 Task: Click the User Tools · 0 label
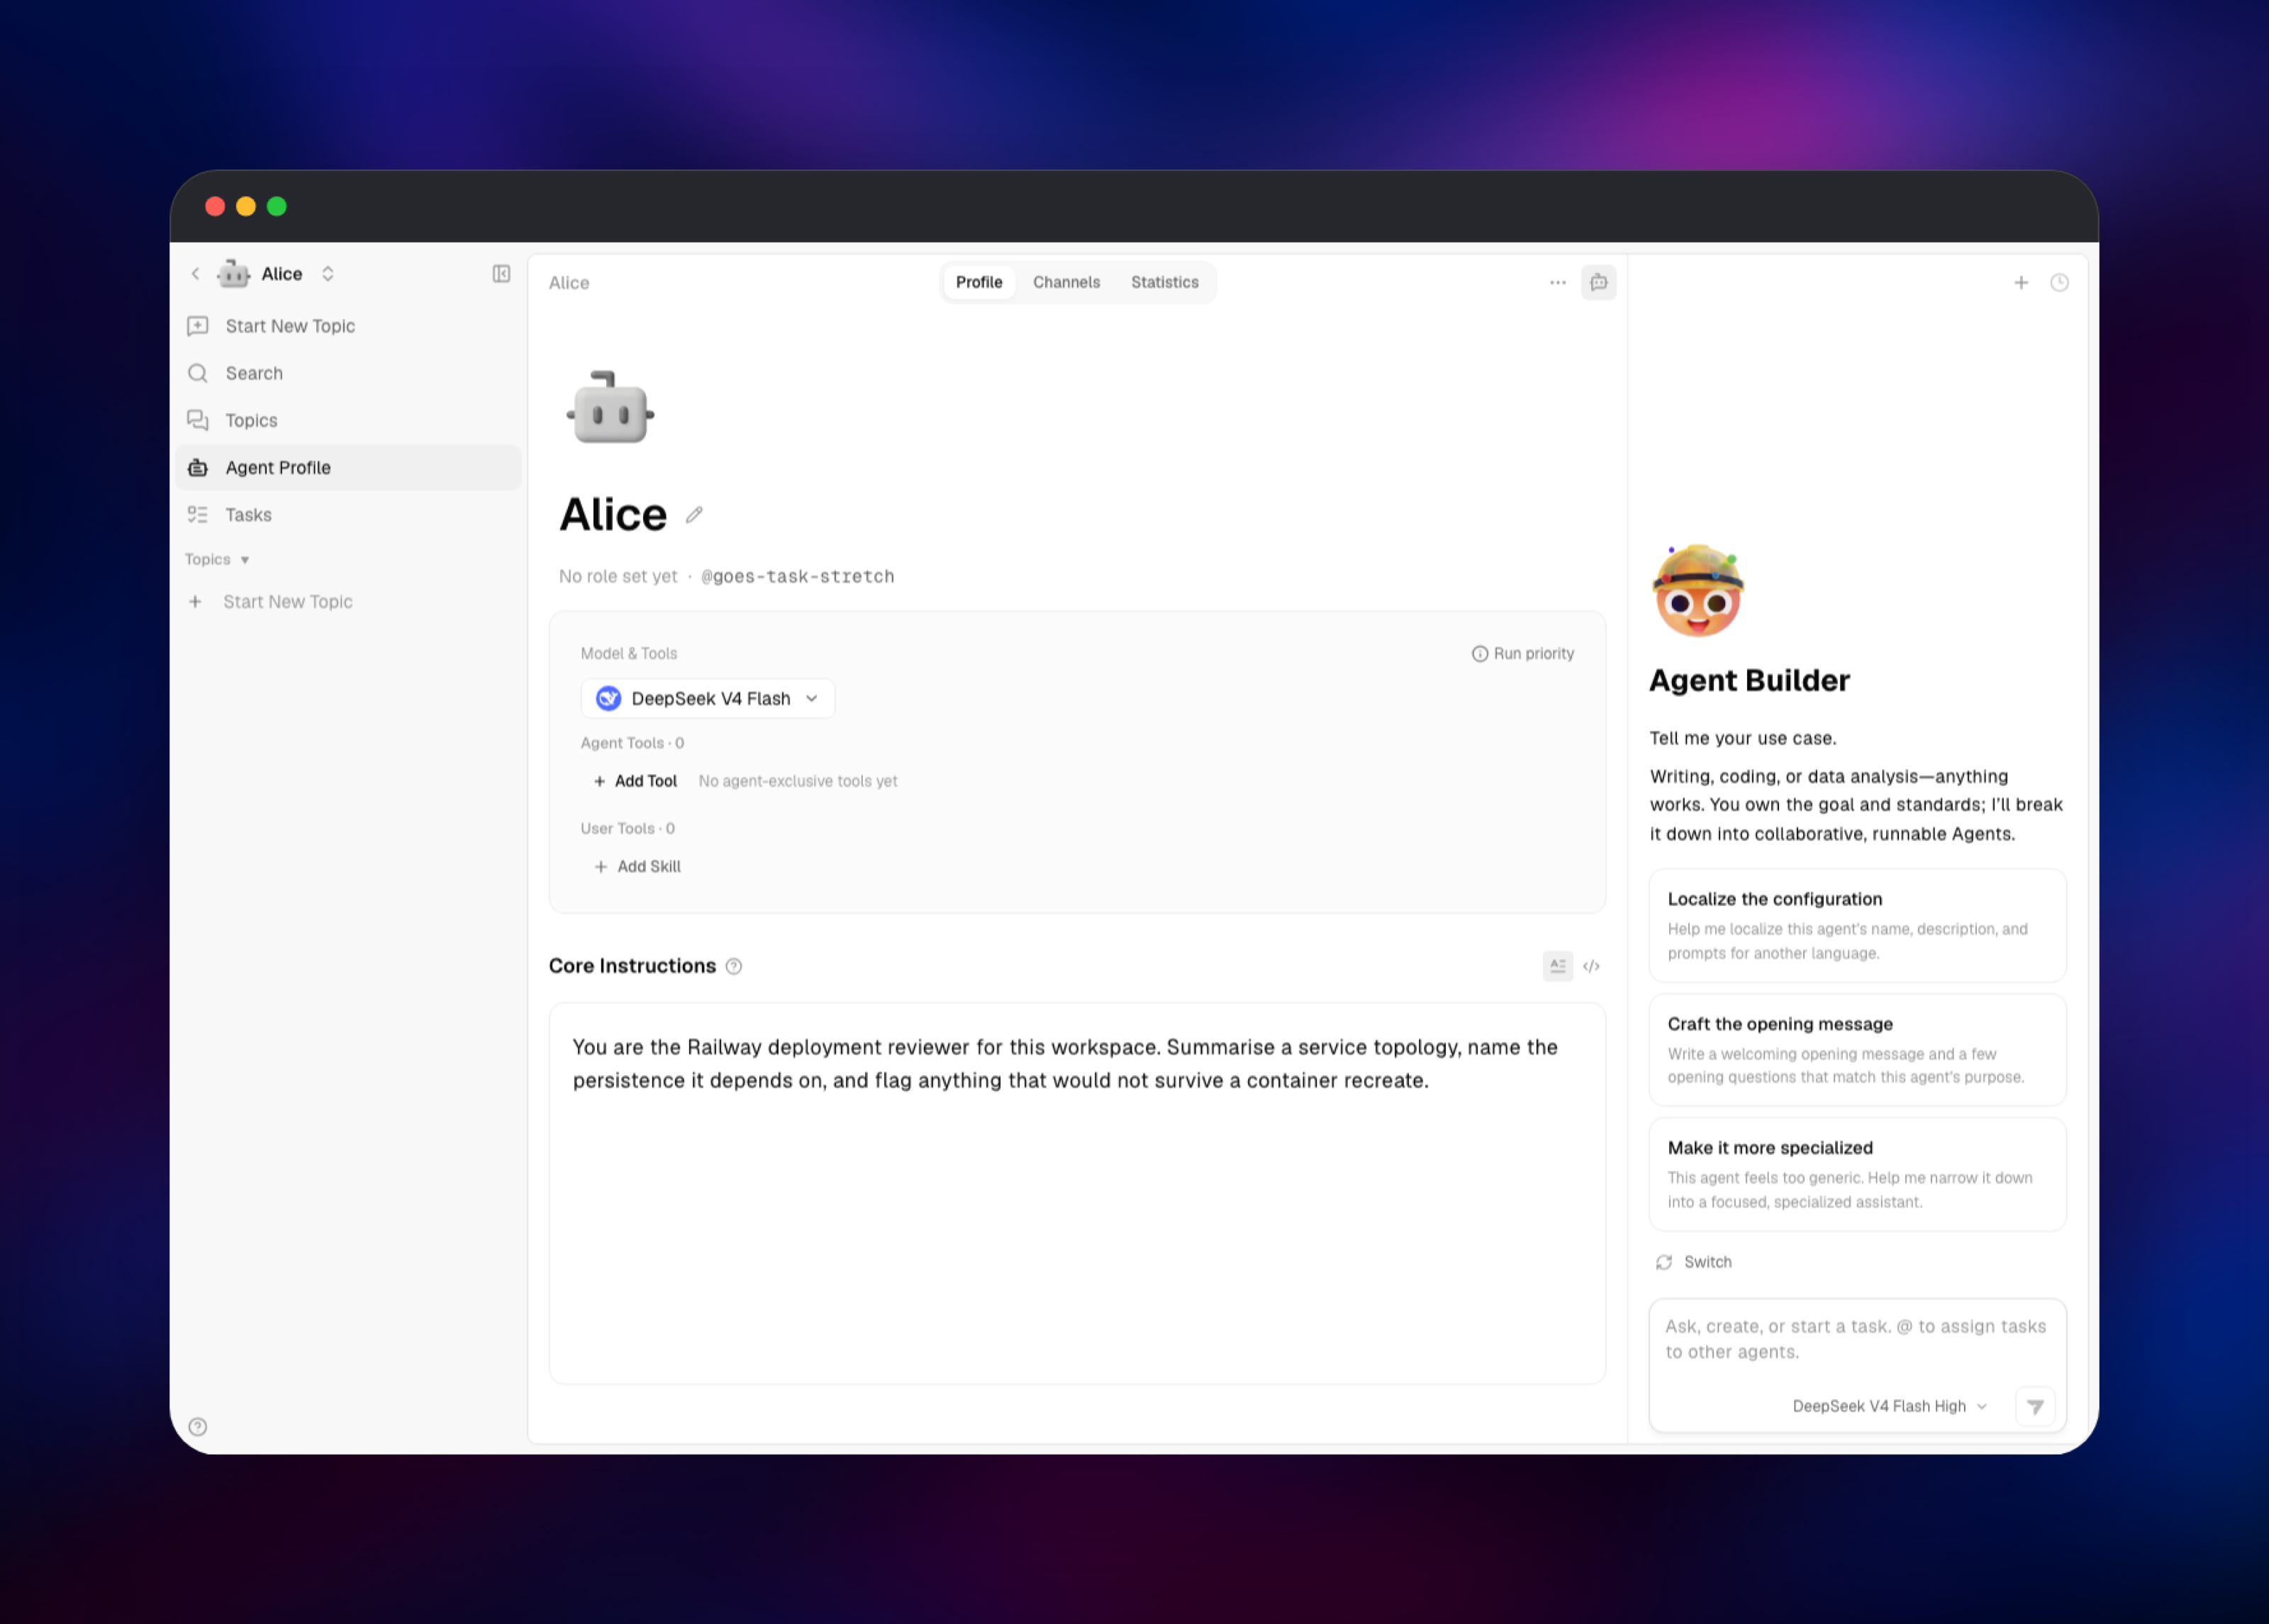click(x=628, y=828)
